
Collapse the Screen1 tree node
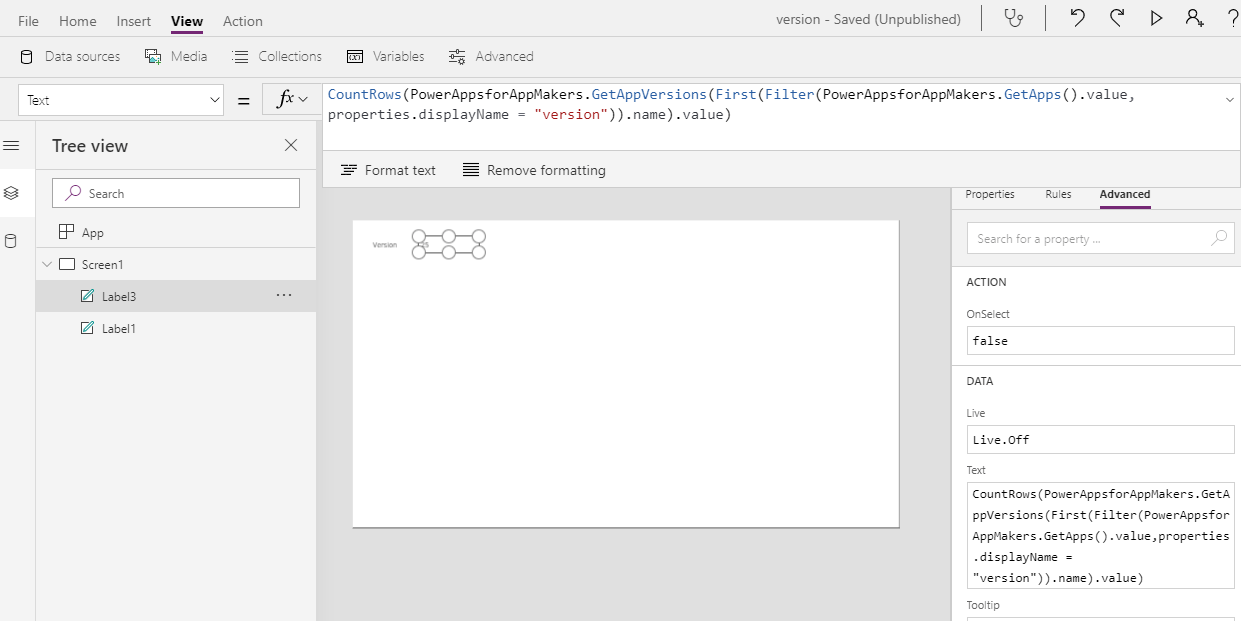point(46,264)
